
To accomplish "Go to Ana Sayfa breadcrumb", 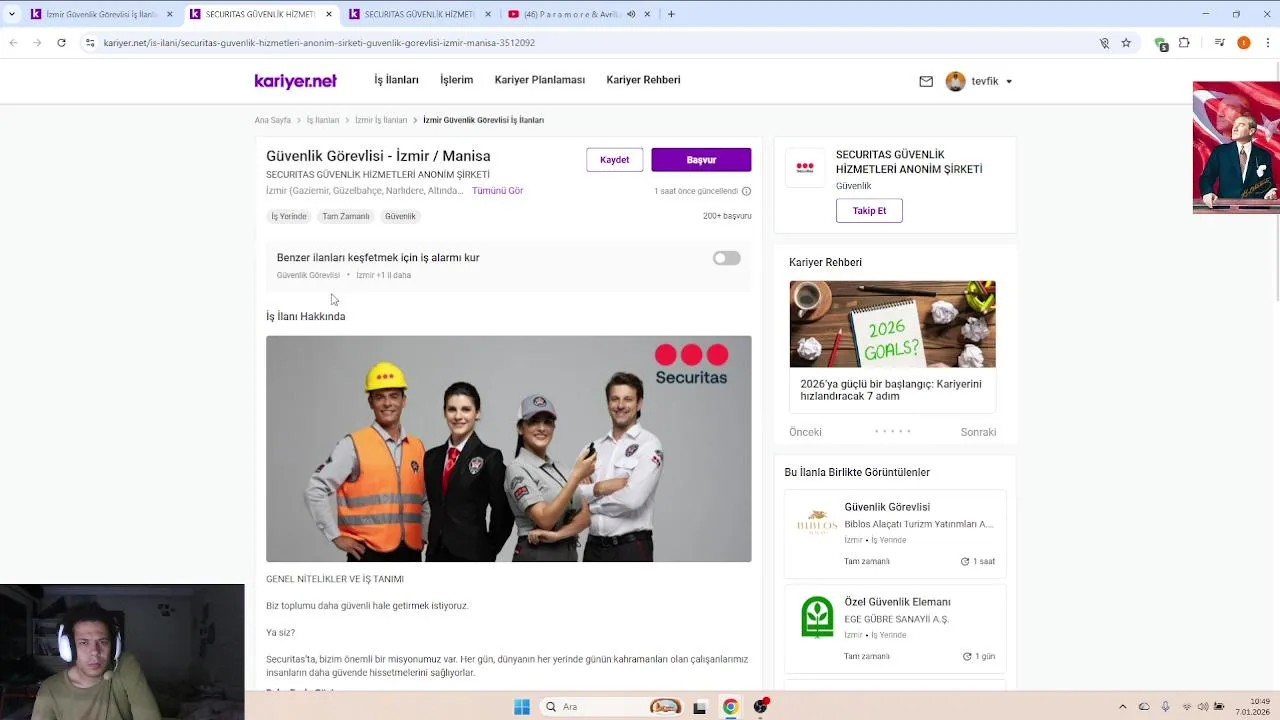I will click(272, 120).
